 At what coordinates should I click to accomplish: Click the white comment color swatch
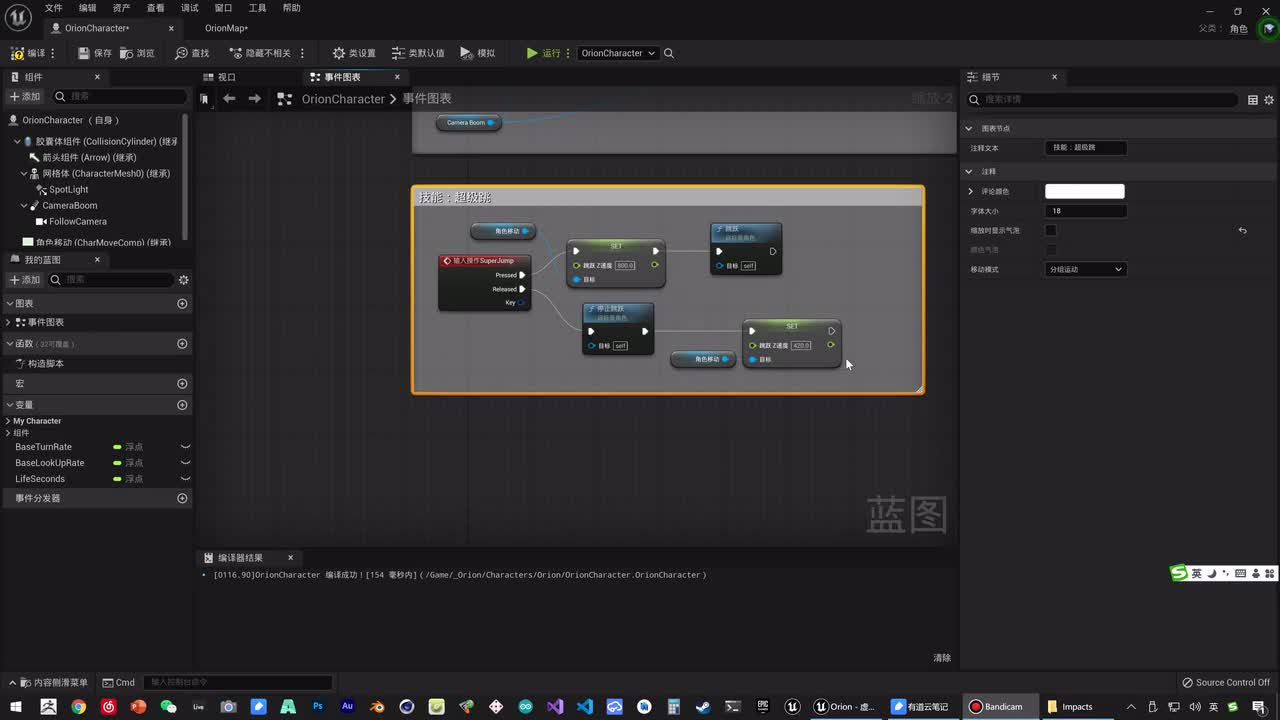click(1084, 191)
